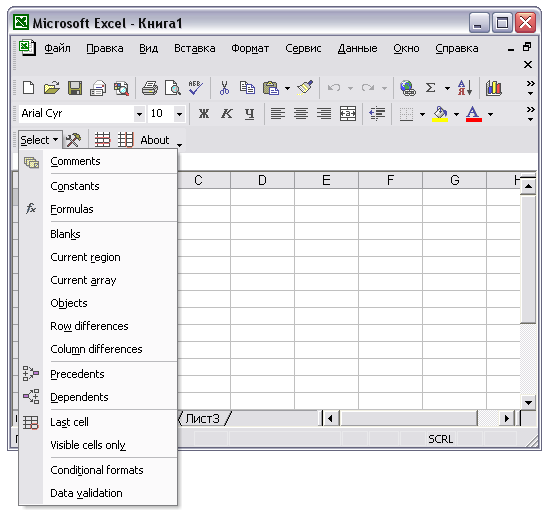Click the About toolbar button
The width and height of the screenshot is (546, 512).
(x=155, y=140)
